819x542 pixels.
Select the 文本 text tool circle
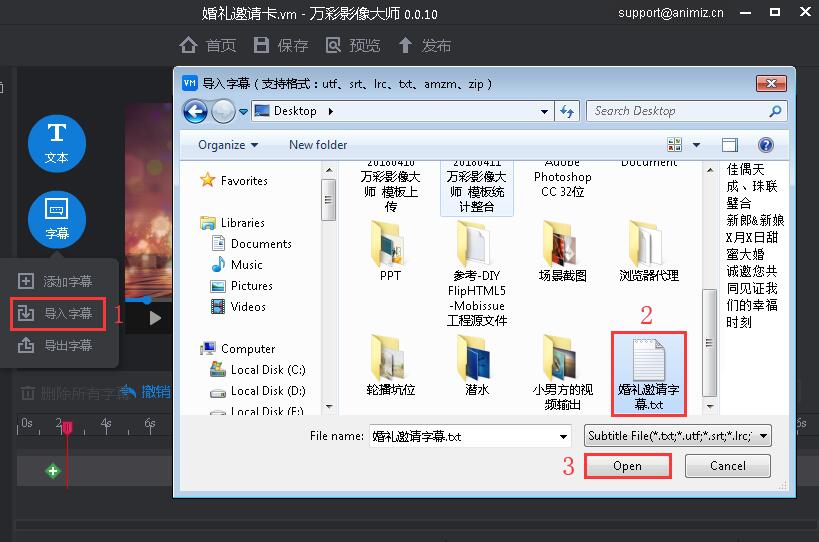point(56,143)
